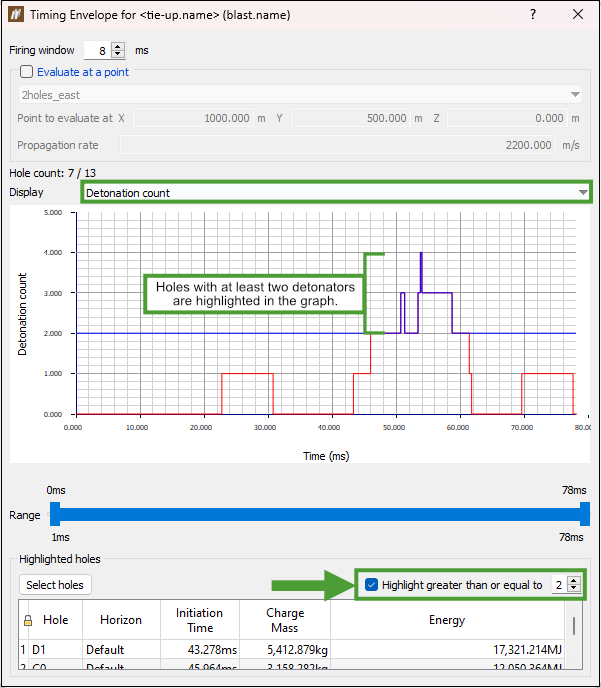This screenshot has height=688, width=601.
Task: Click row number 1 in the table
Action: click(23, 649)
